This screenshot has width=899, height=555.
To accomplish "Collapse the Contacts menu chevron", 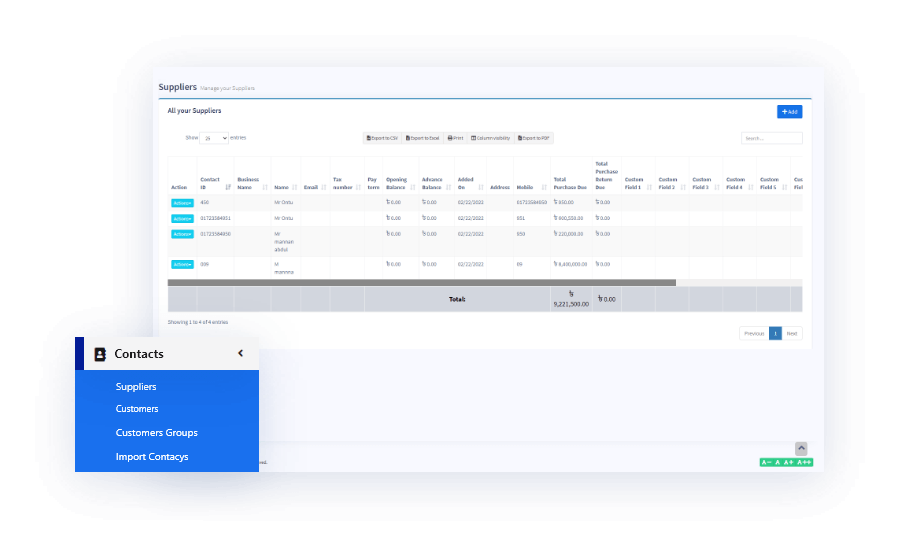I will (240, 353).
